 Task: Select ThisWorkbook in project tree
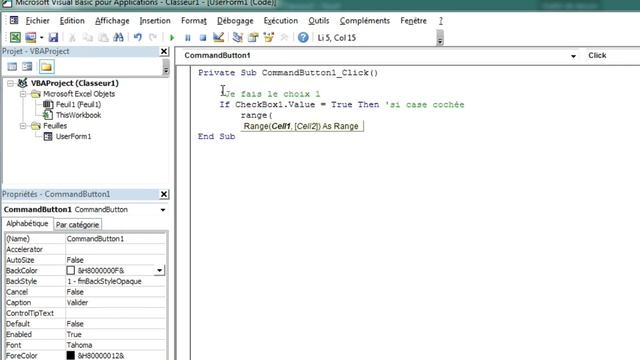pyautogui.click(x=78, y=115)
